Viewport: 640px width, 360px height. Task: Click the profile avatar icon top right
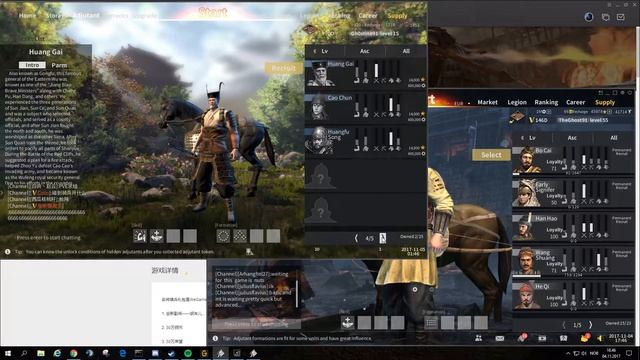[x=589, y=17]
